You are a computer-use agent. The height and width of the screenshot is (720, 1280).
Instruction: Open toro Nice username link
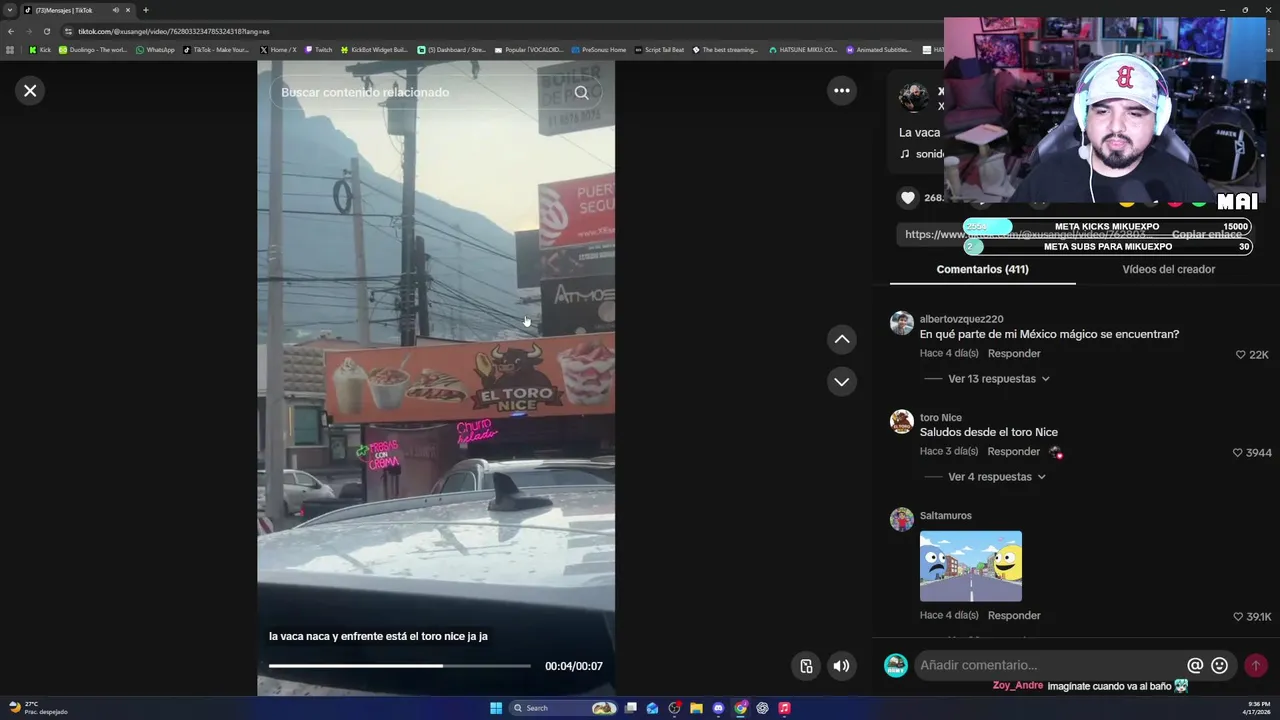click(940, 418)
